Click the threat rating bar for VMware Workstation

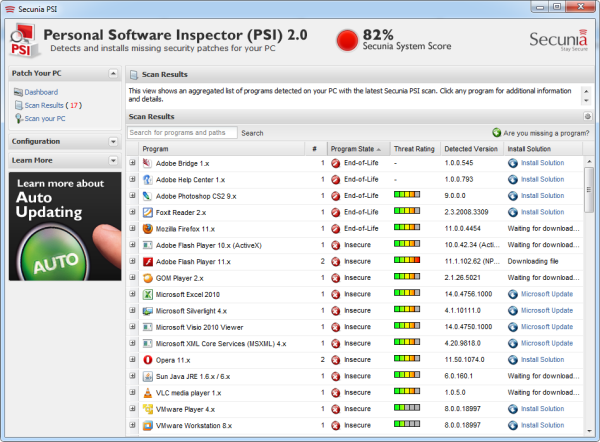pos(407,424)
